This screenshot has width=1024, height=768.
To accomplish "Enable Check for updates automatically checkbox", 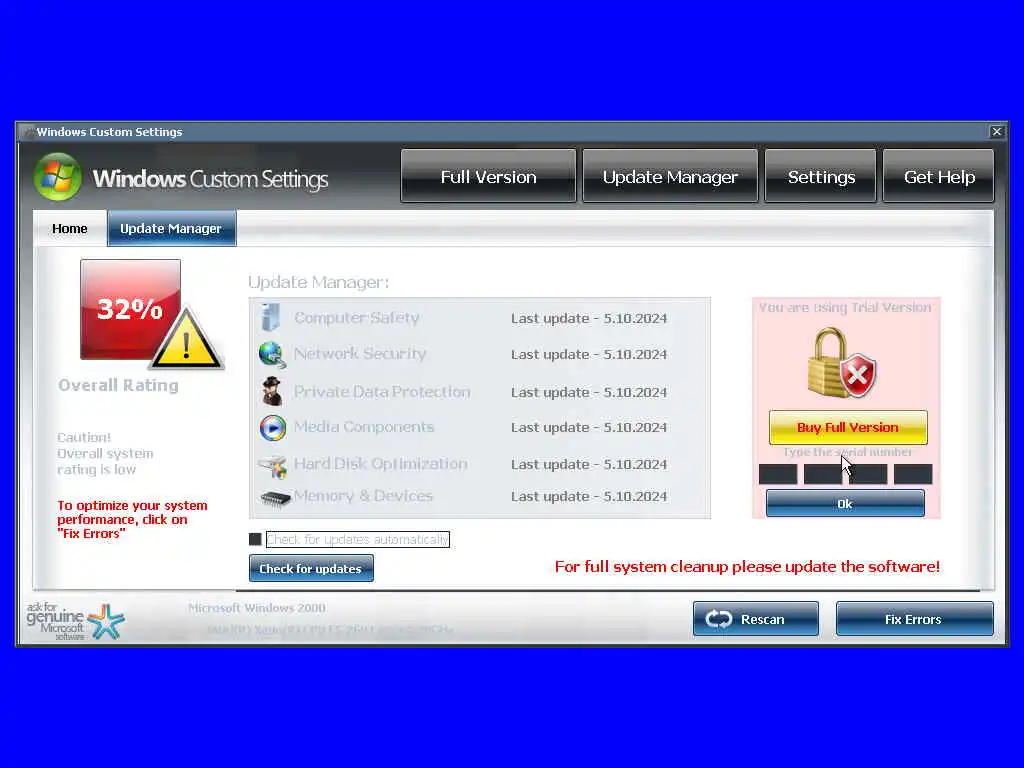I will coord(255,539).
